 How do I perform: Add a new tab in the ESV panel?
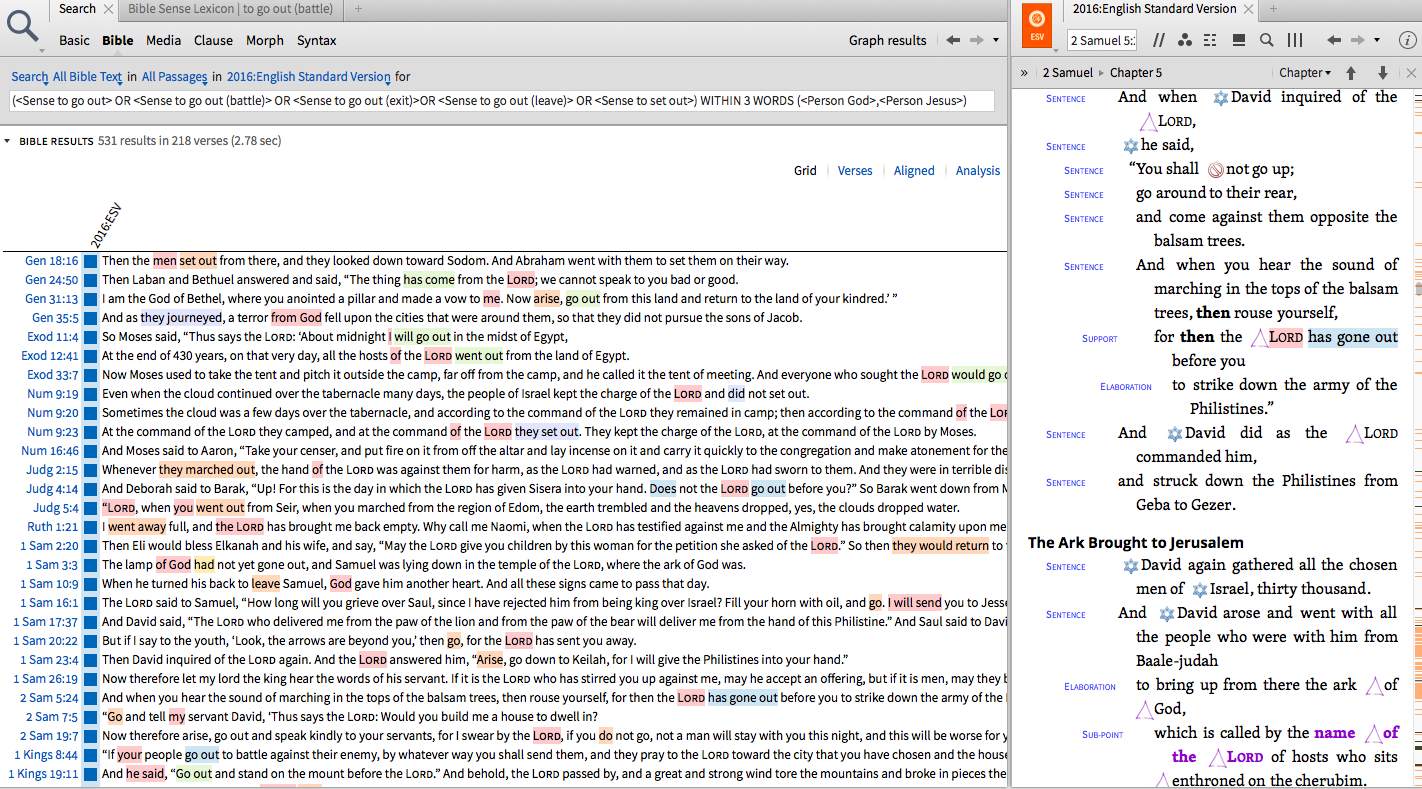tap(1273, 9)
